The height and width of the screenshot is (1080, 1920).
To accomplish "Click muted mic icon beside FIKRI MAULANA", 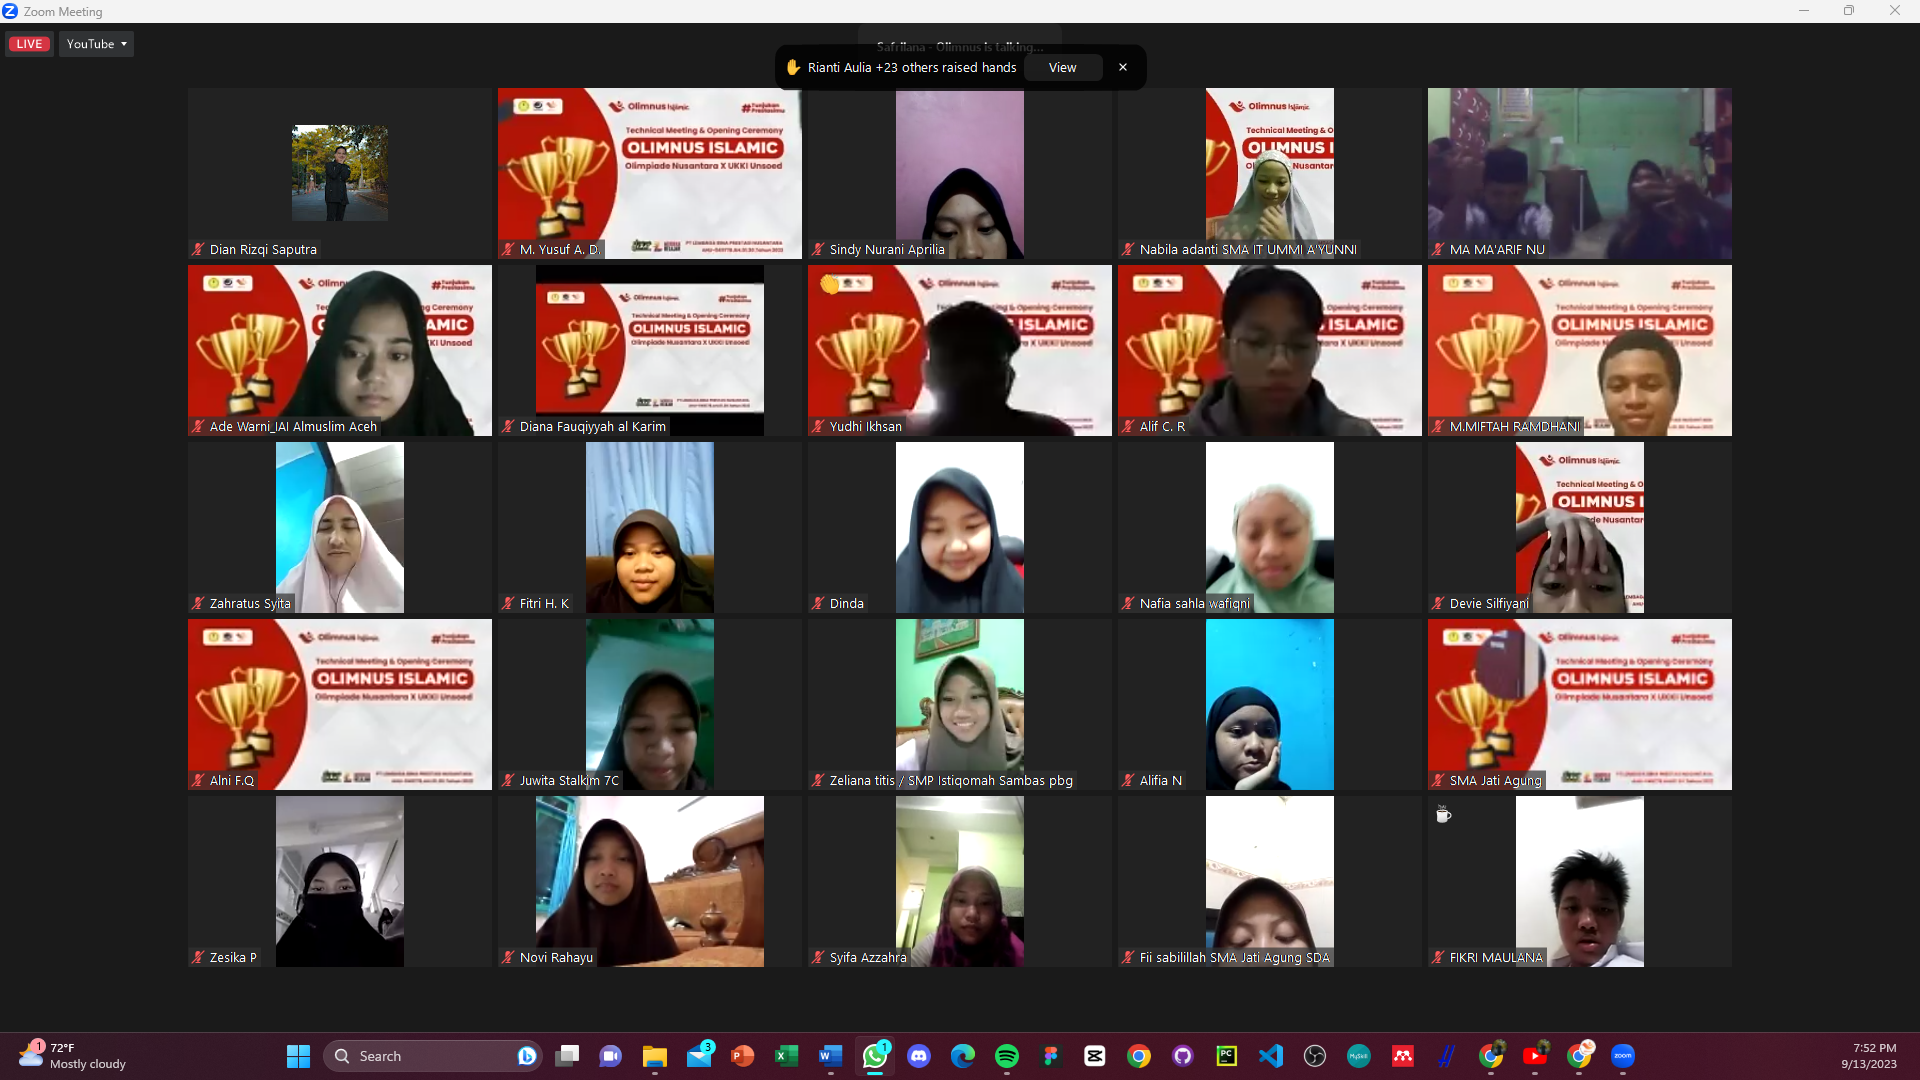I will (x=1438, y=958).
